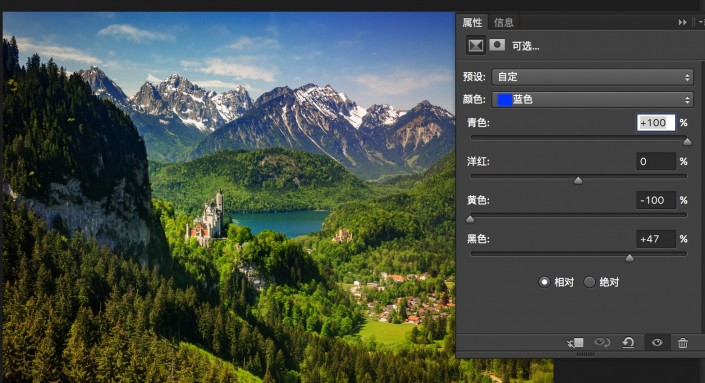The height and width of the screenshot is (383, 705).
Task: Click the 黑色 slider handle
Action: (x=629, y=258)
